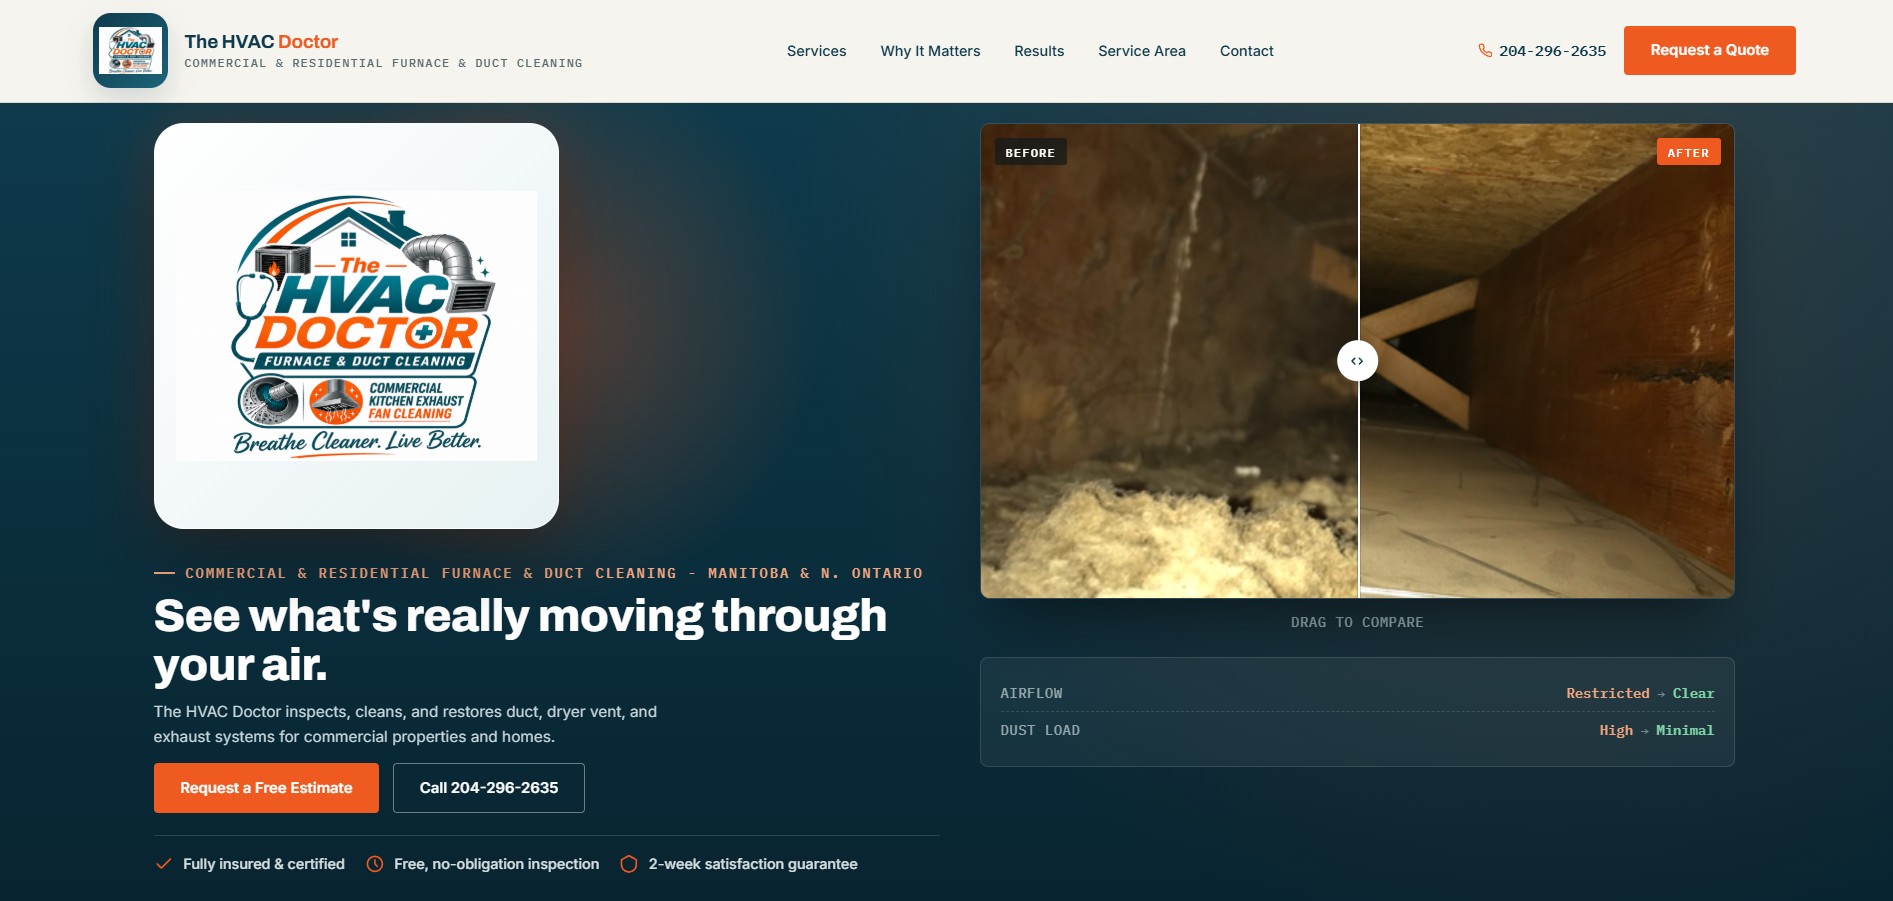Go to Why It Matters section

(x=930, y=51)
